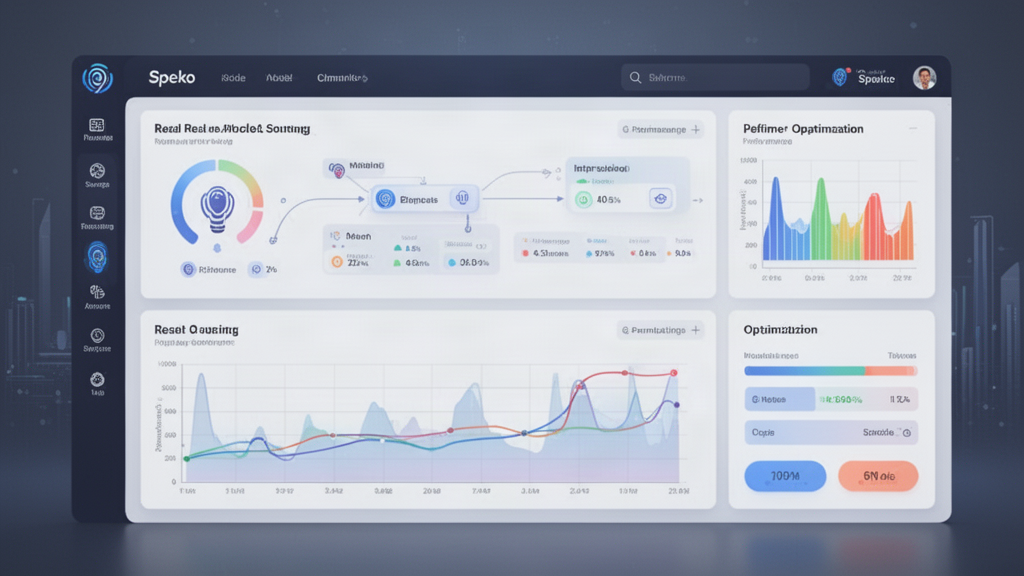Image resolution: width=1024 pixels, height=576 pixels.
Task: Select the highlighted active sidebar icon
Action: (97, 257)
